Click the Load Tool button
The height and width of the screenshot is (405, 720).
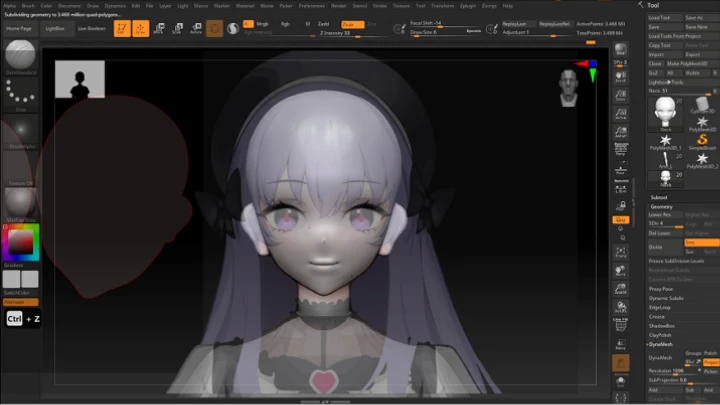point(664,17)
